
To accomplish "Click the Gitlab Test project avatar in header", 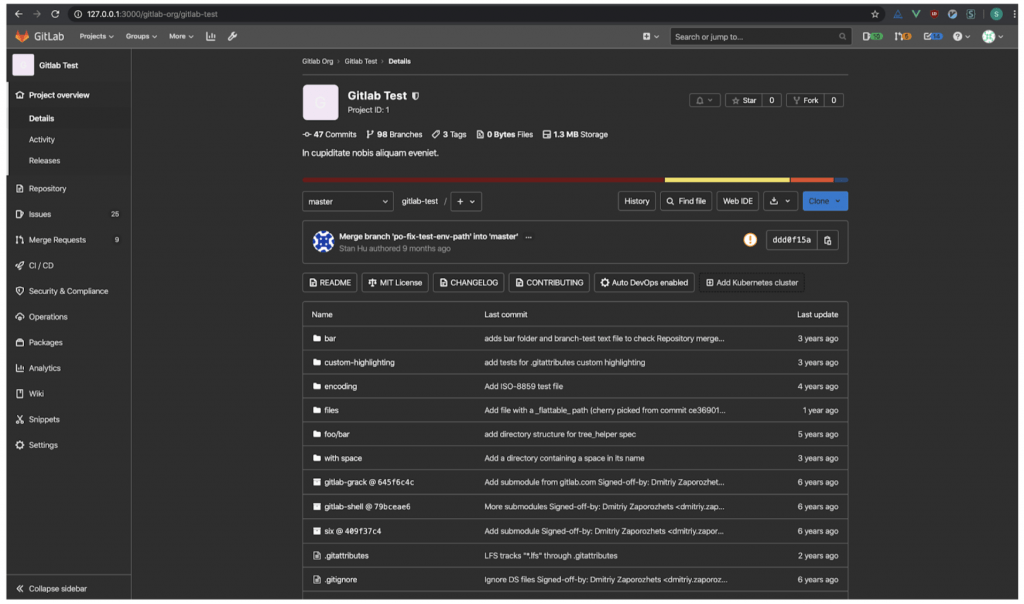I will [x=320, y=102].
